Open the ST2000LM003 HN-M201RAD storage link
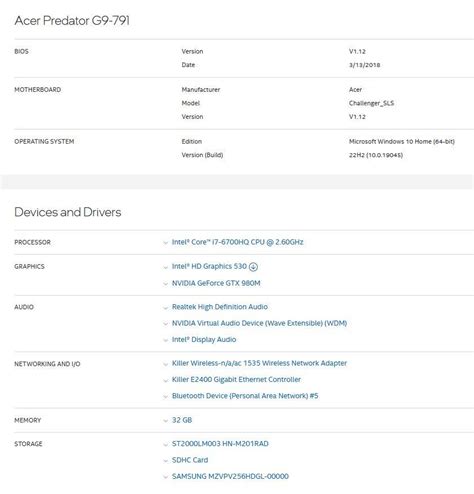Viewport: 474px width, 494px height. (x=220, y=444)
